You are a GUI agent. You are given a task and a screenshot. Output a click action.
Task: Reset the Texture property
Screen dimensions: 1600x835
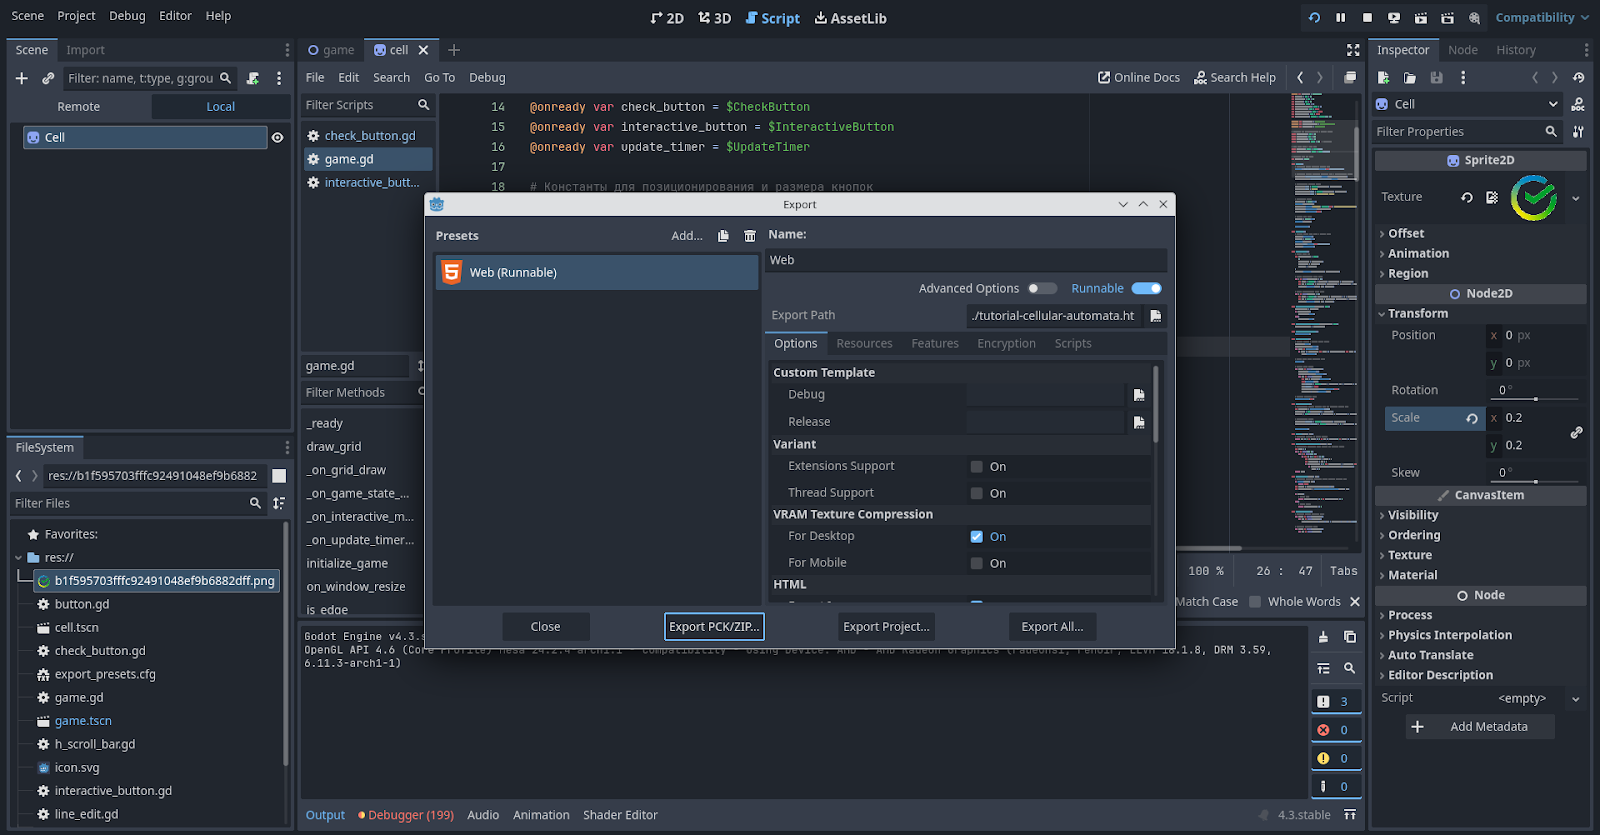(1467, 198)
